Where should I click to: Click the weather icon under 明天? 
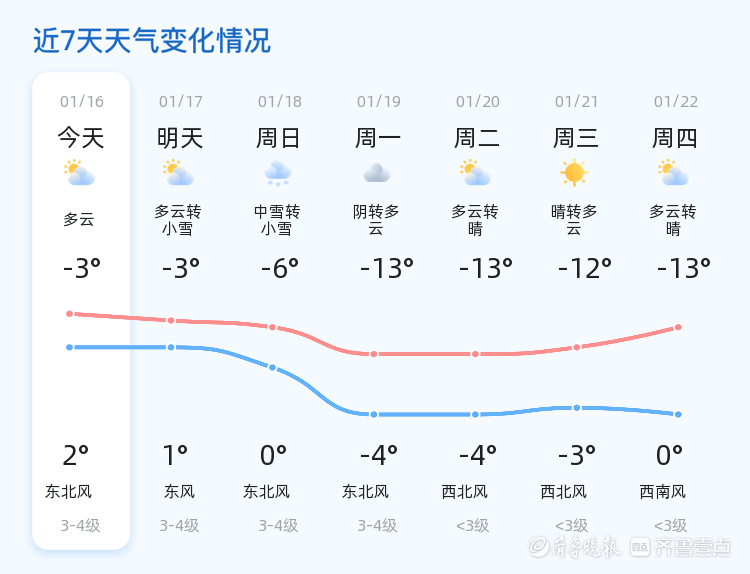179,174
